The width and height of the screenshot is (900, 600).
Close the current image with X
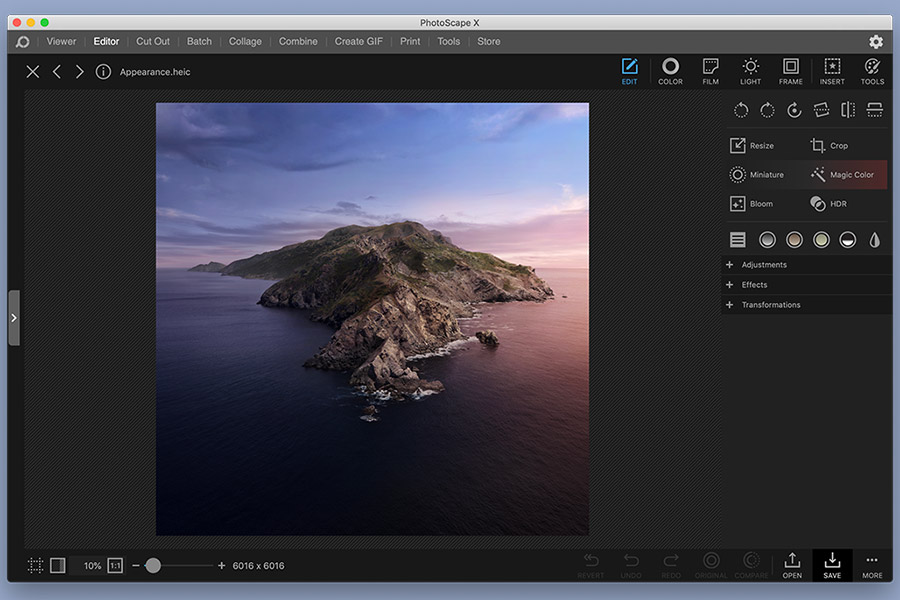(33, 72)
